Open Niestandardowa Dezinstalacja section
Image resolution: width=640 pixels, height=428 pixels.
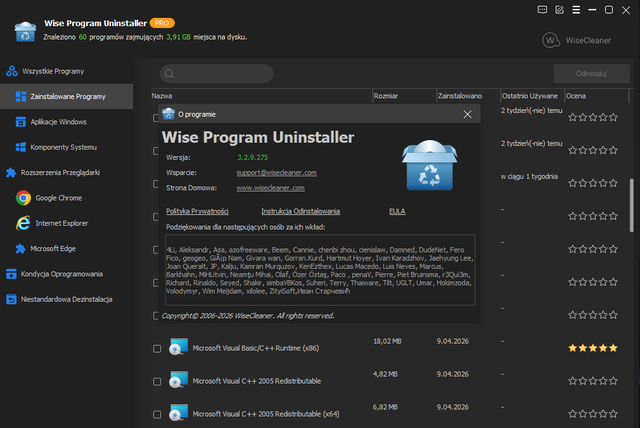pos(66,299)
